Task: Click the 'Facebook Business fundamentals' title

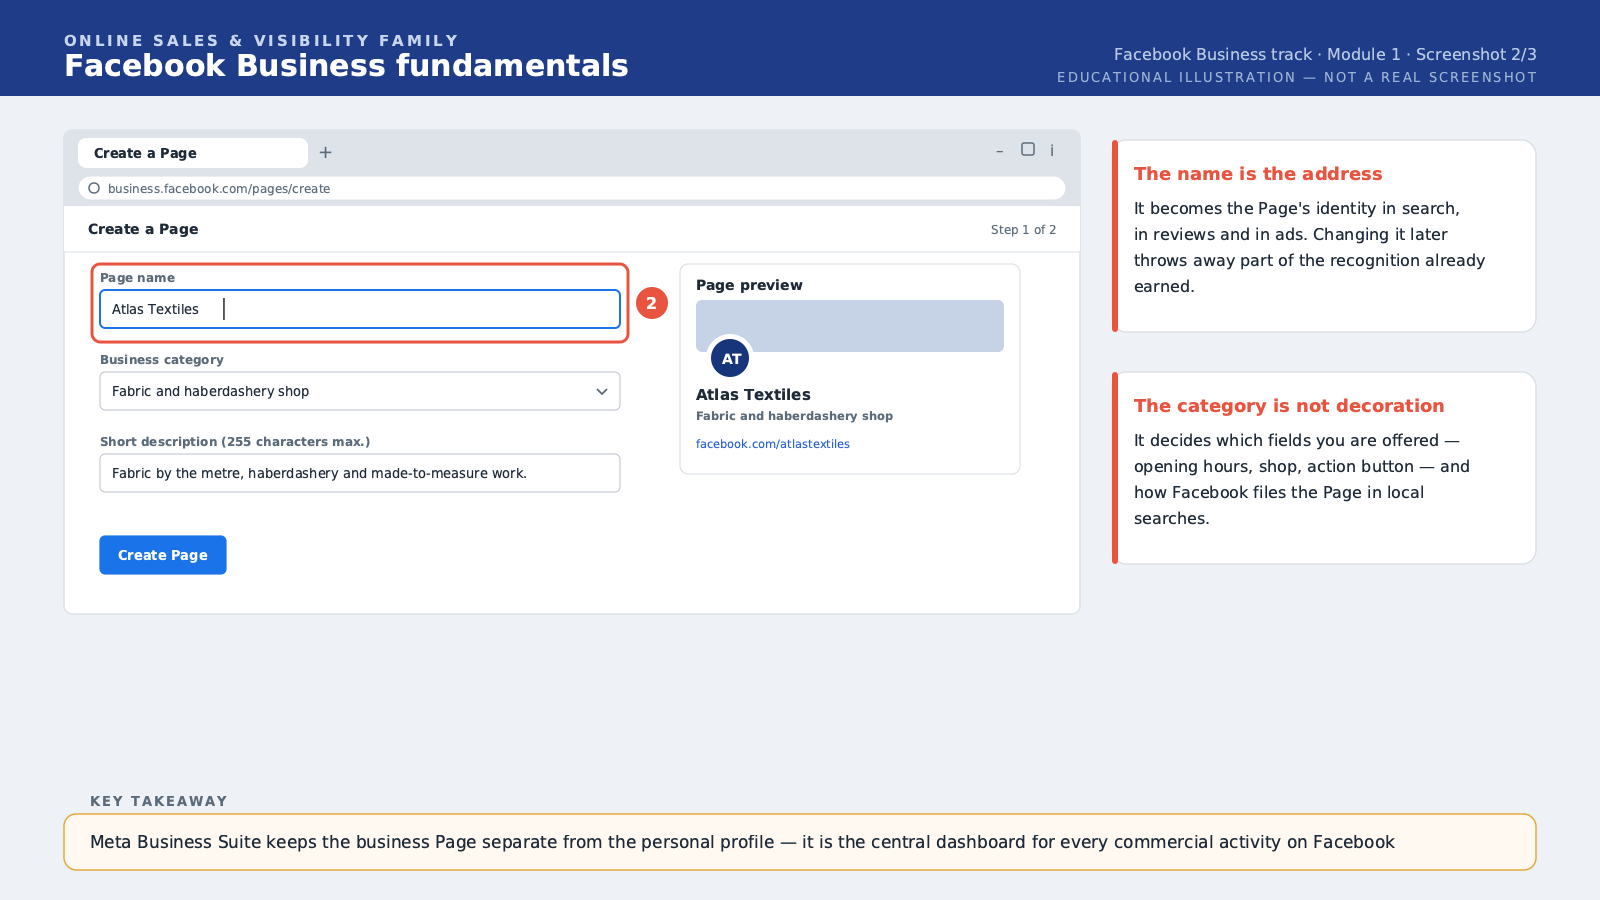Action: 346,66
